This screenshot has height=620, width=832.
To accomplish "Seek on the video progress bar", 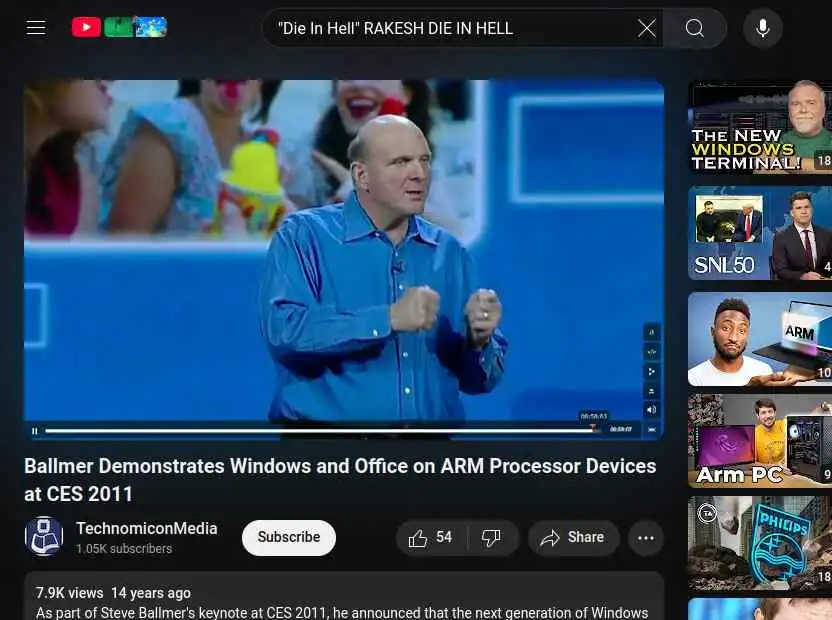I will 321,430.
